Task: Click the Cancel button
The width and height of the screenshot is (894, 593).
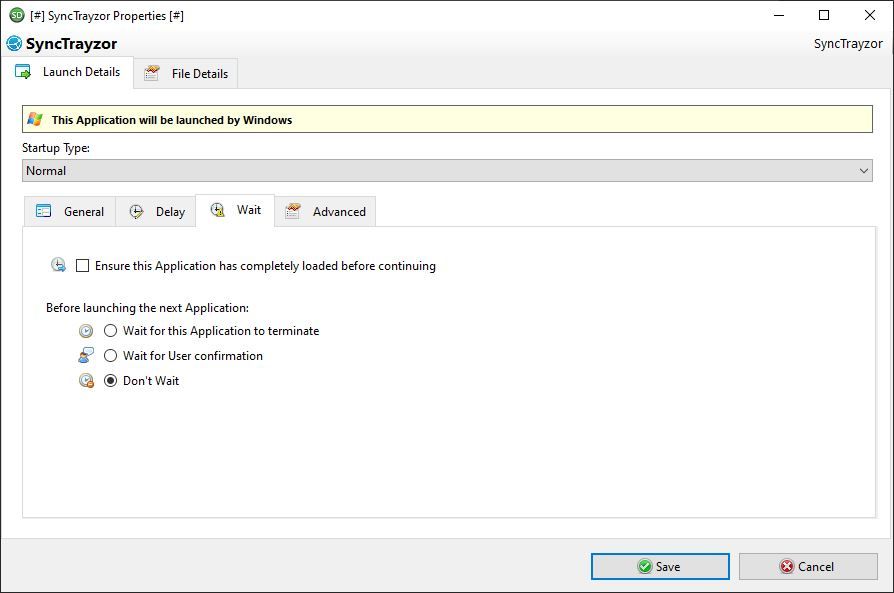Action: coord(808,565)
